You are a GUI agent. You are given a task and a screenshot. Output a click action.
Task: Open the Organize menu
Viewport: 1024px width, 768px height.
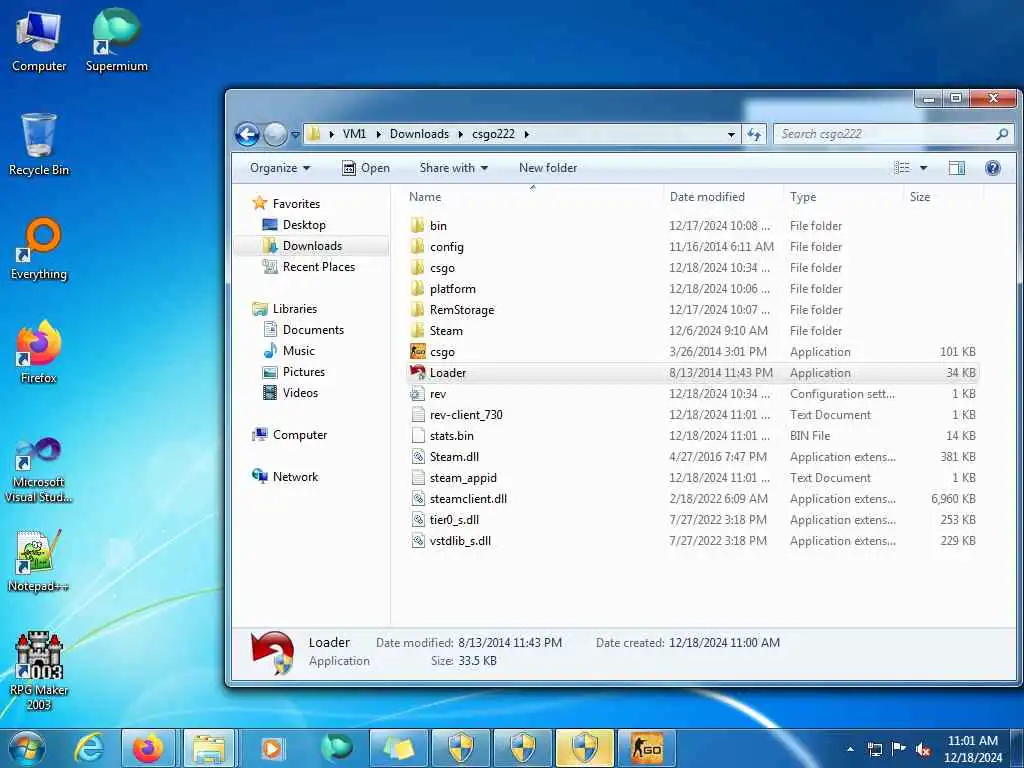point(280,168)
